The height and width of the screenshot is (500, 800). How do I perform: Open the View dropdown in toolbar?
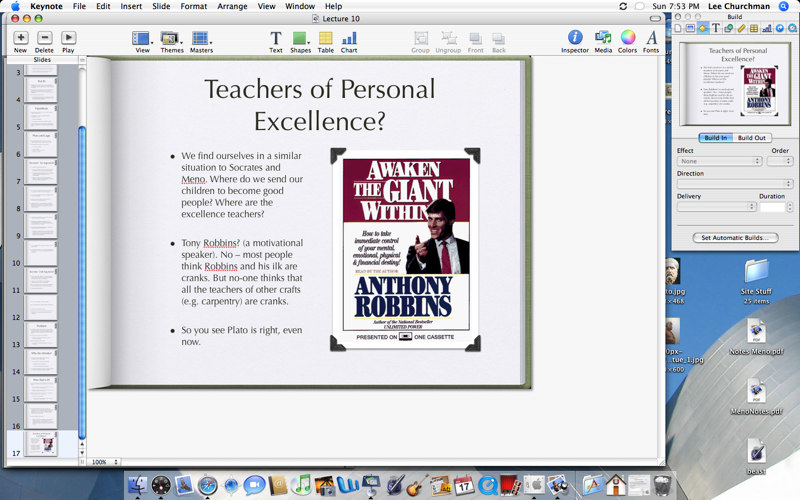(x=143, y=38)
